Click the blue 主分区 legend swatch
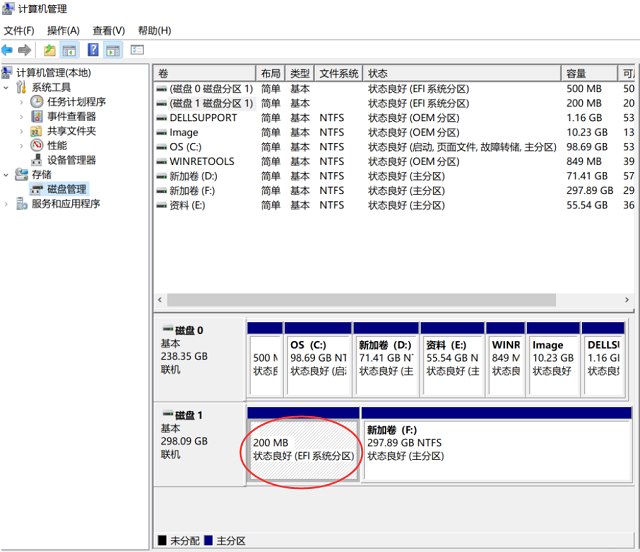The width and height of the screenshot is (640, 552). point(208,540)
